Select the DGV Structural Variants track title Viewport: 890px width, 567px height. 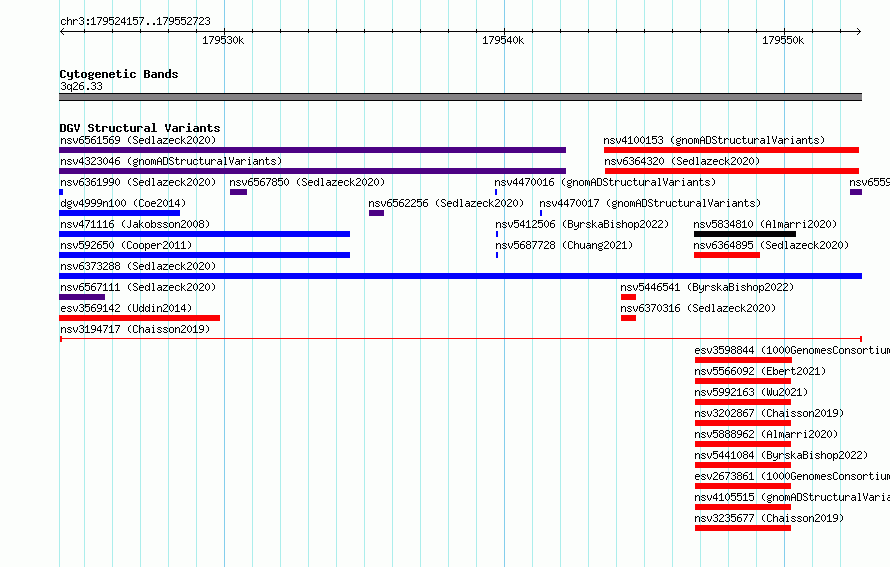(x=140, y=128)
